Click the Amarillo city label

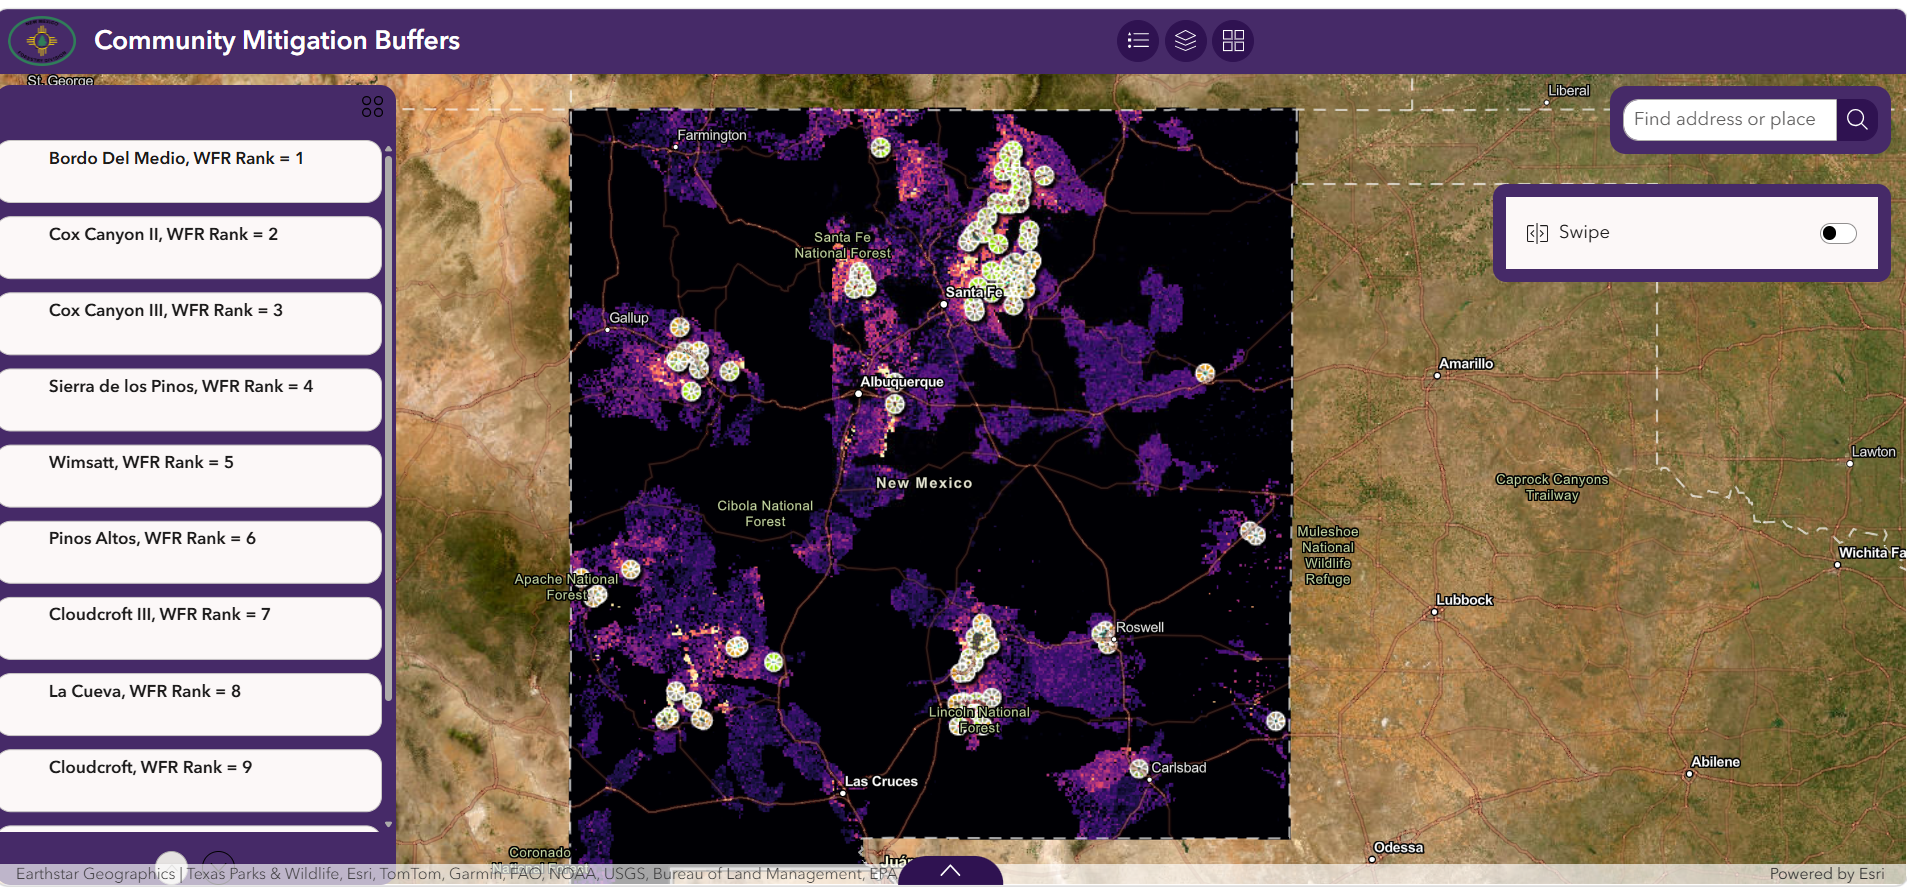click(1466, 364)
